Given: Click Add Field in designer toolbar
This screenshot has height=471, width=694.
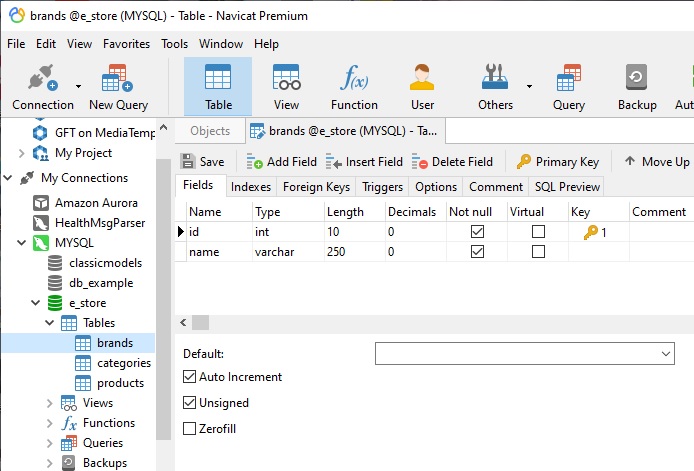Looking at the screenshot, I should pos(281,162).
